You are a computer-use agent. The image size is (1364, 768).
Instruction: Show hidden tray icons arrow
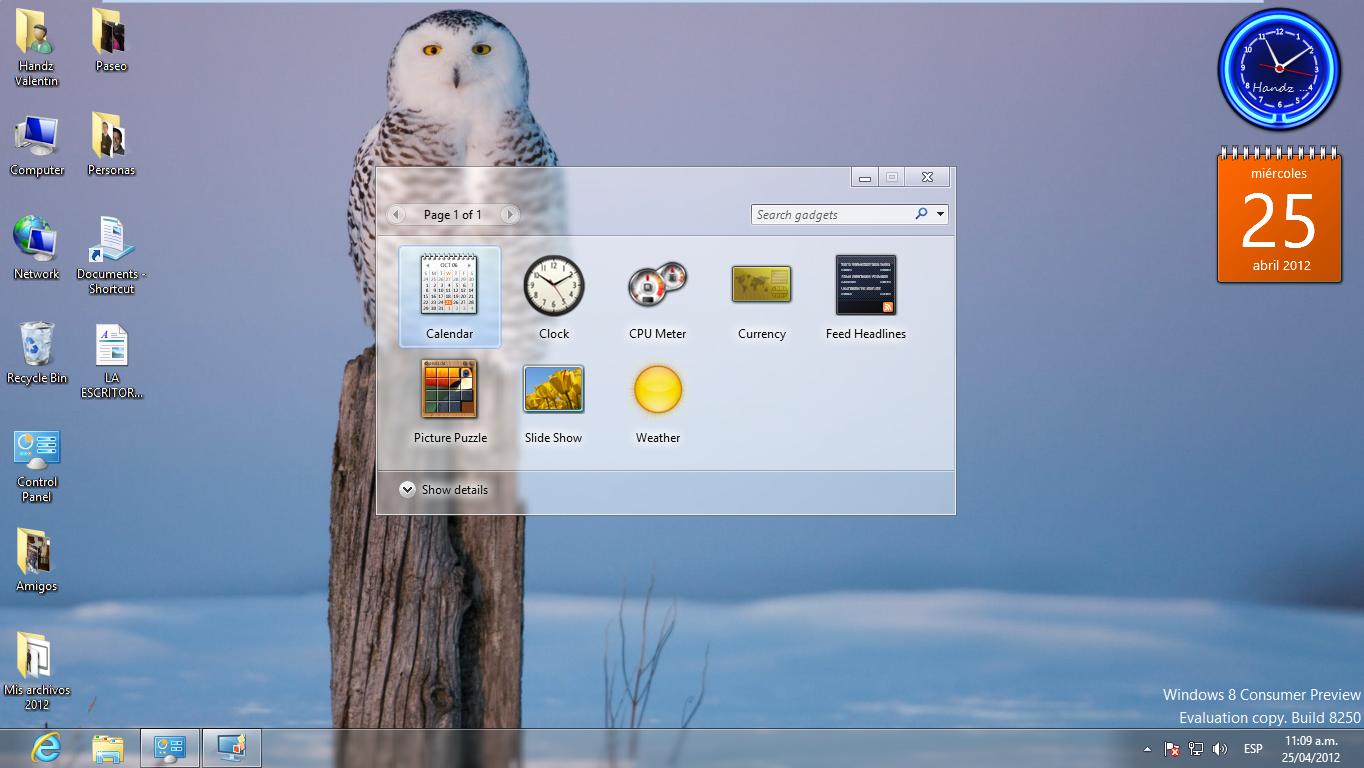point(1146,749)
